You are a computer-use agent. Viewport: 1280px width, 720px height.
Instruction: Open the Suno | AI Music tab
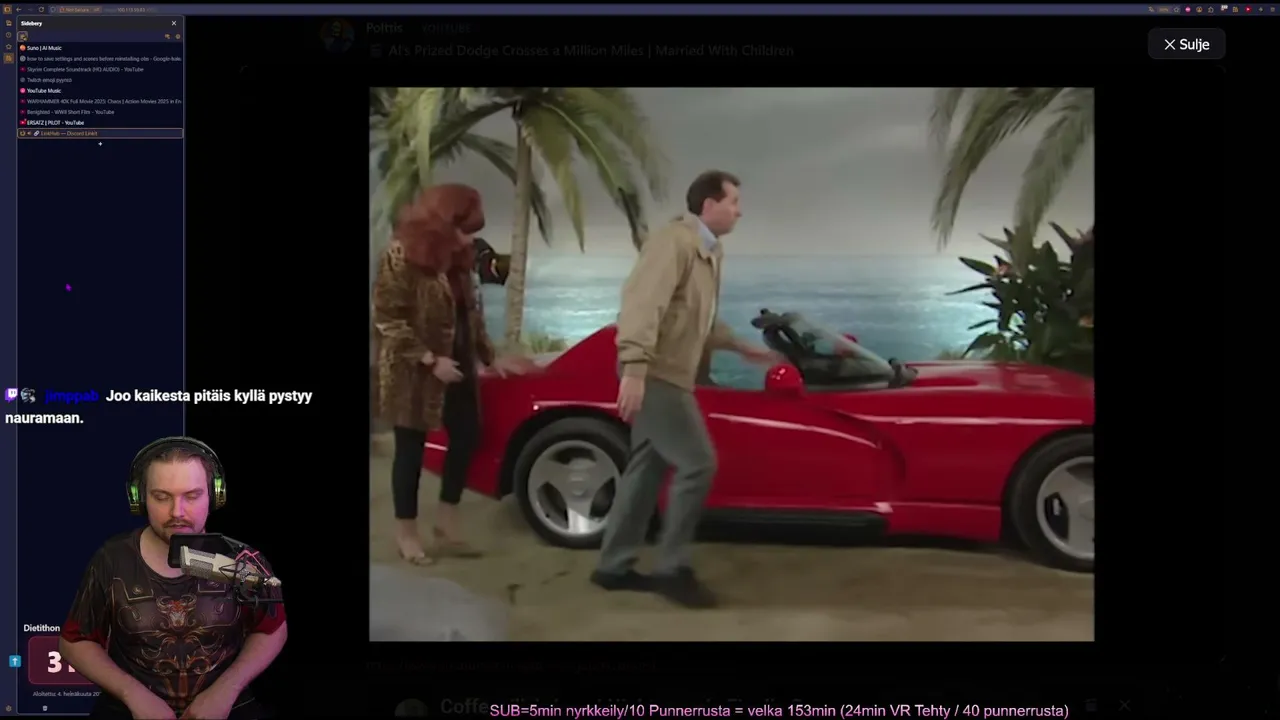point(100,48)
